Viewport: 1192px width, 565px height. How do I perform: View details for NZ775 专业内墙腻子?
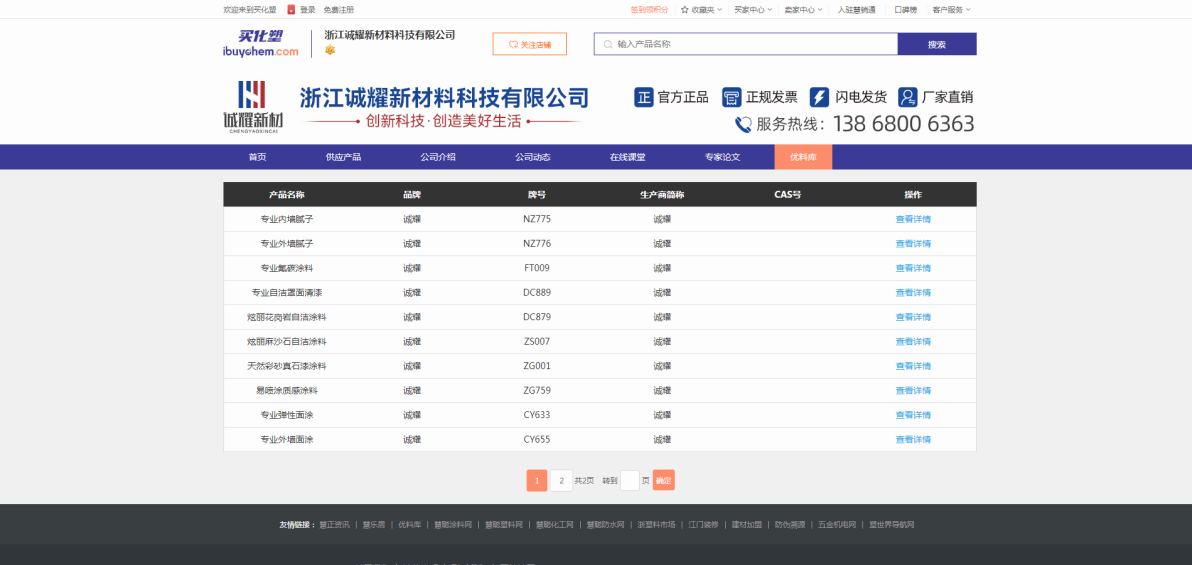913,219
